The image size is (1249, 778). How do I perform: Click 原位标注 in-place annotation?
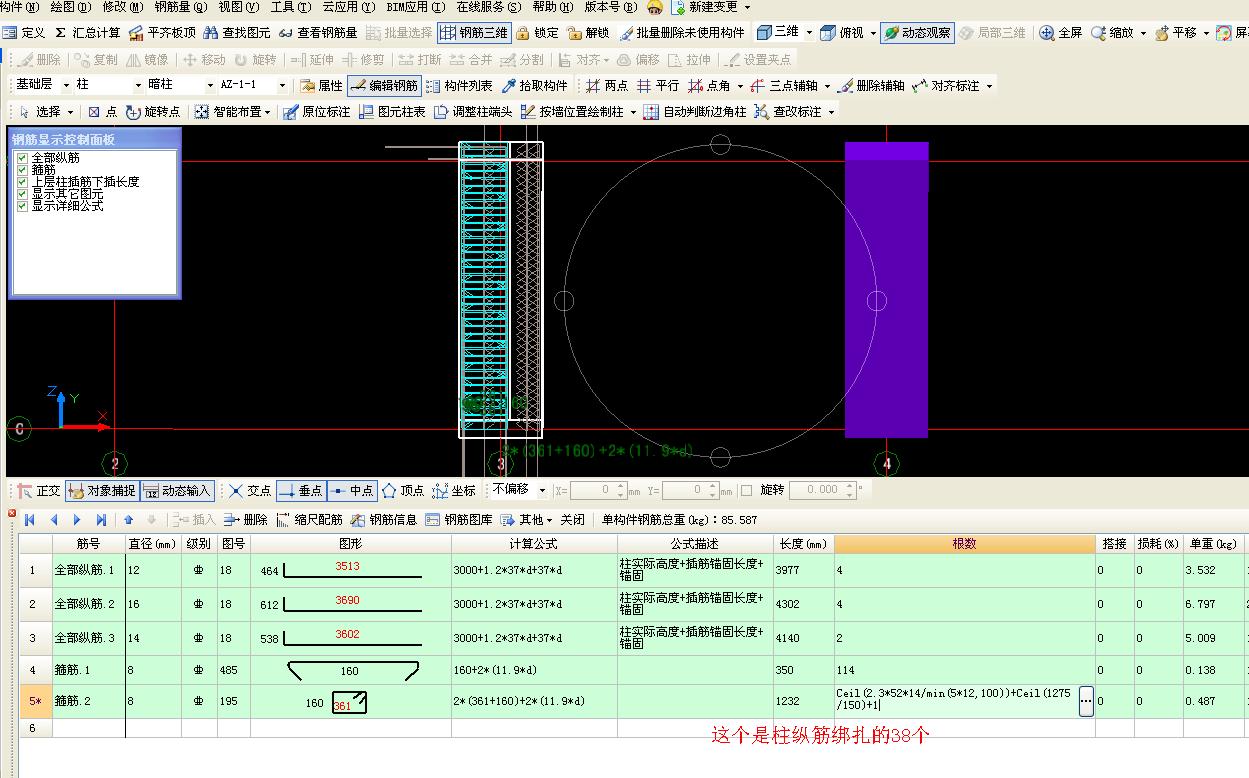pyautogui.click(x=316, y=112)
